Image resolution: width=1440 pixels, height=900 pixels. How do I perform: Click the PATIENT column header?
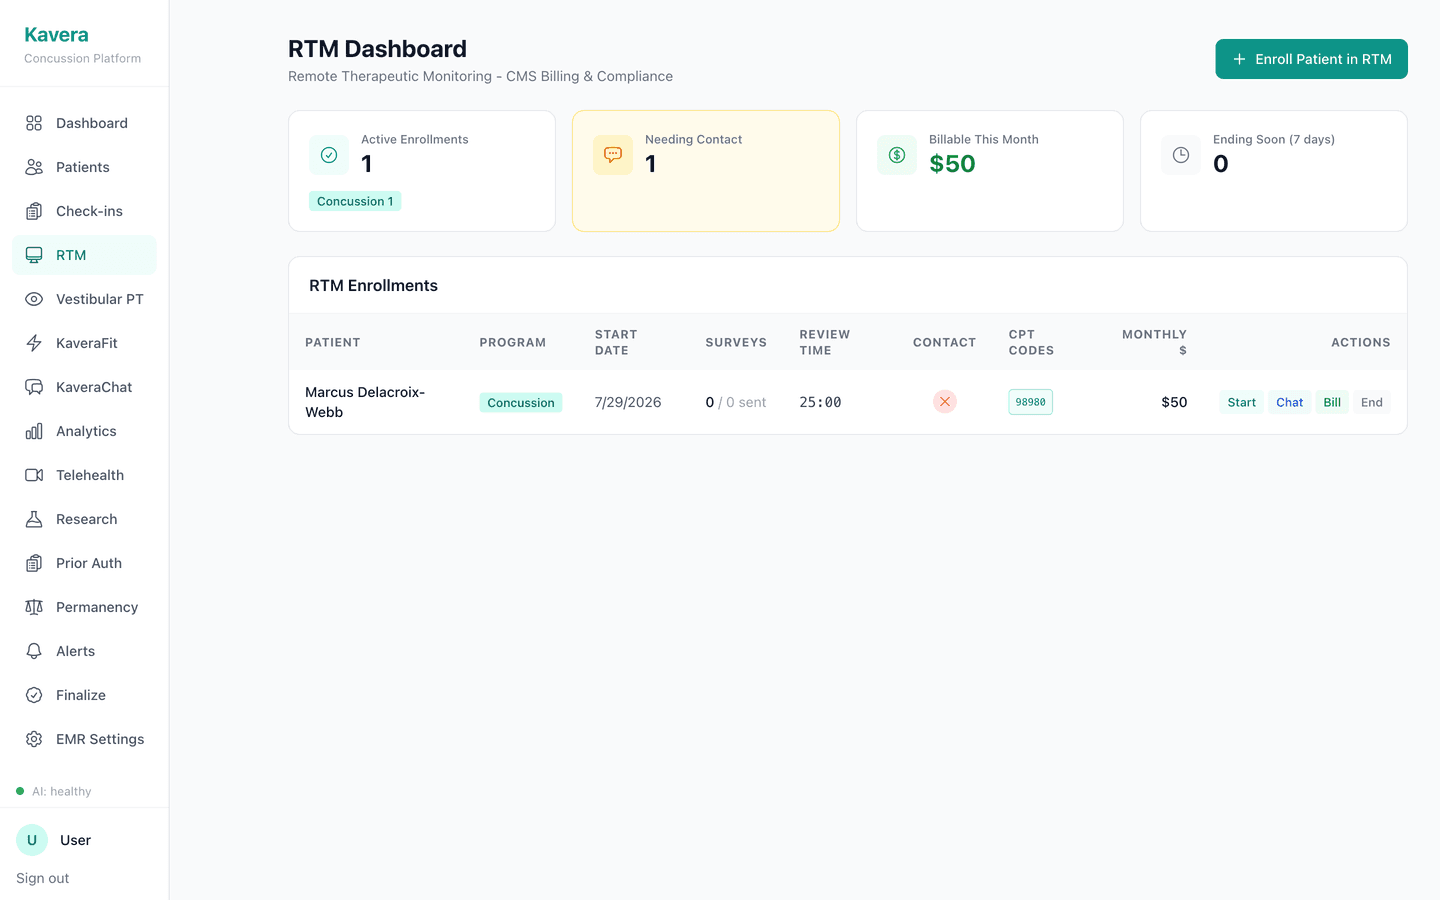333,342
